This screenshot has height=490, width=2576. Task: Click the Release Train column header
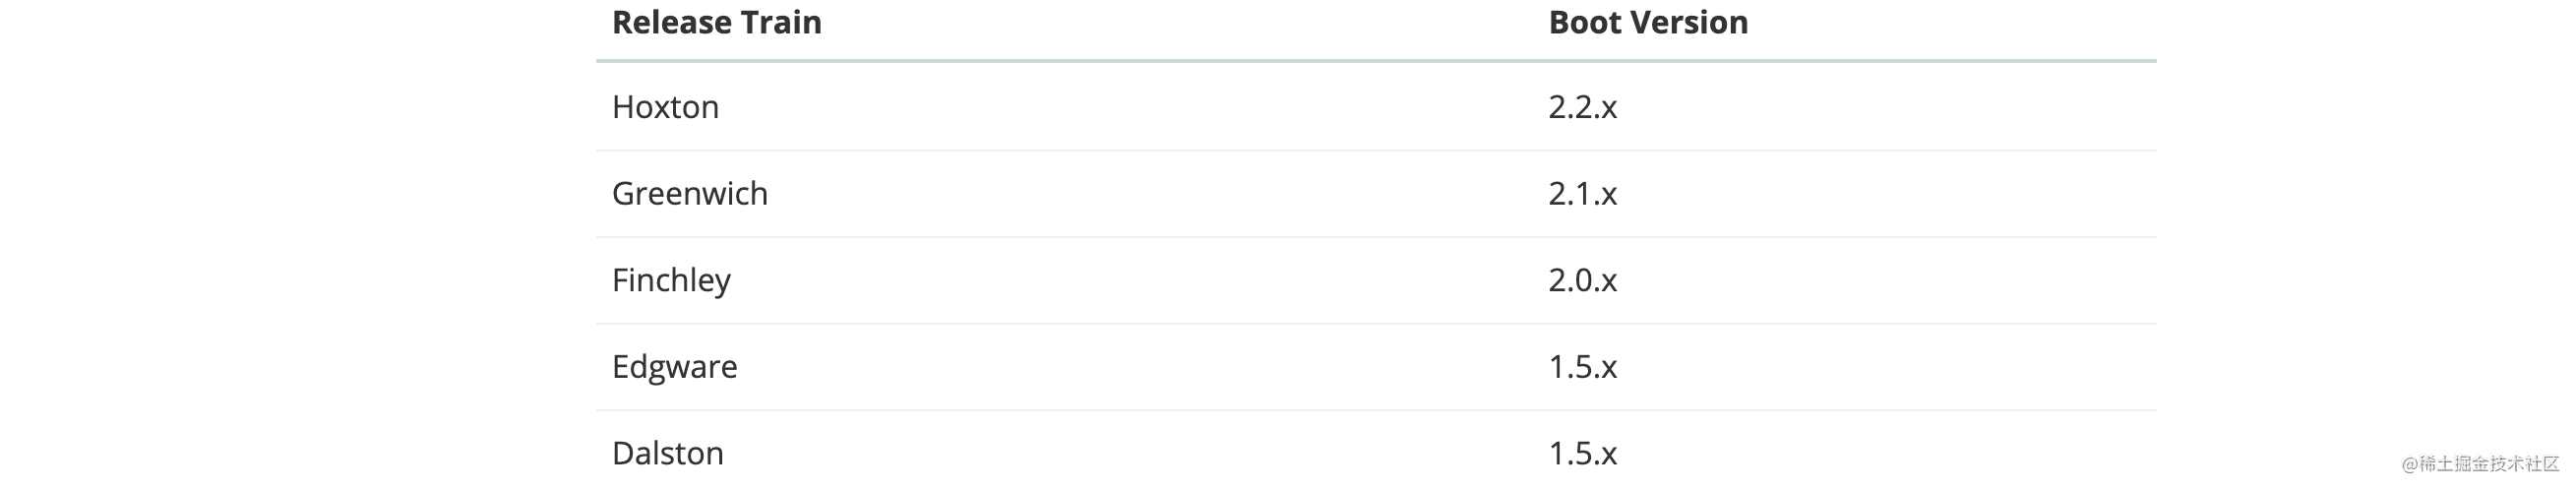pos(716,22)
